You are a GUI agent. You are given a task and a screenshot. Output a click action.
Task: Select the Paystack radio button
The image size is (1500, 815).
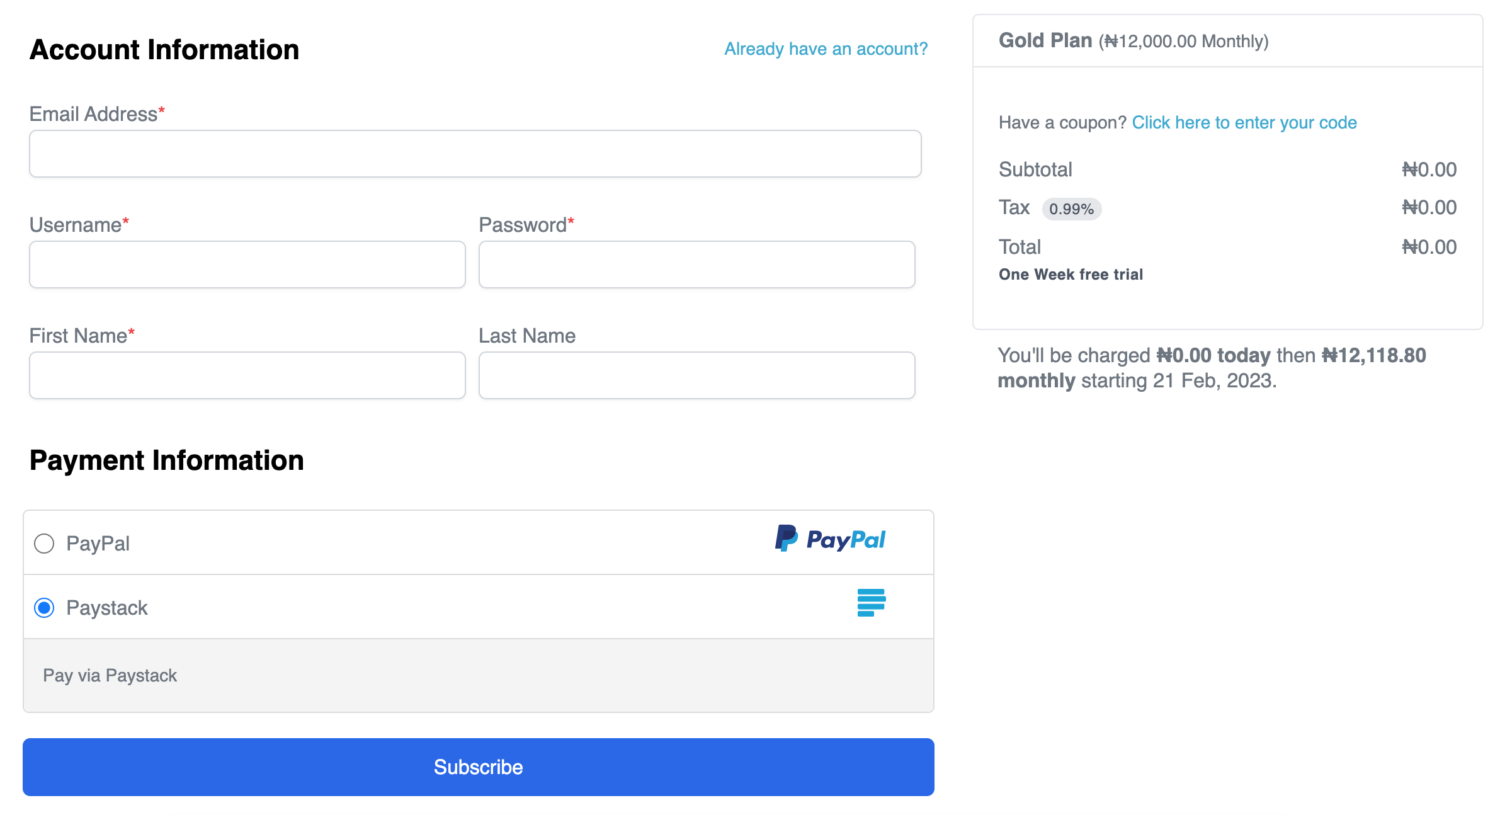(x=44, y=608)
